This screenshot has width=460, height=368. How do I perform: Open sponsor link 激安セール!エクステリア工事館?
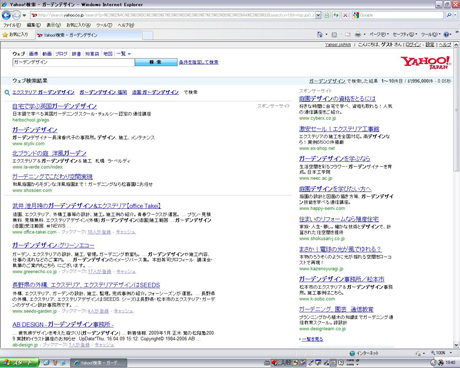click(339, 129)
